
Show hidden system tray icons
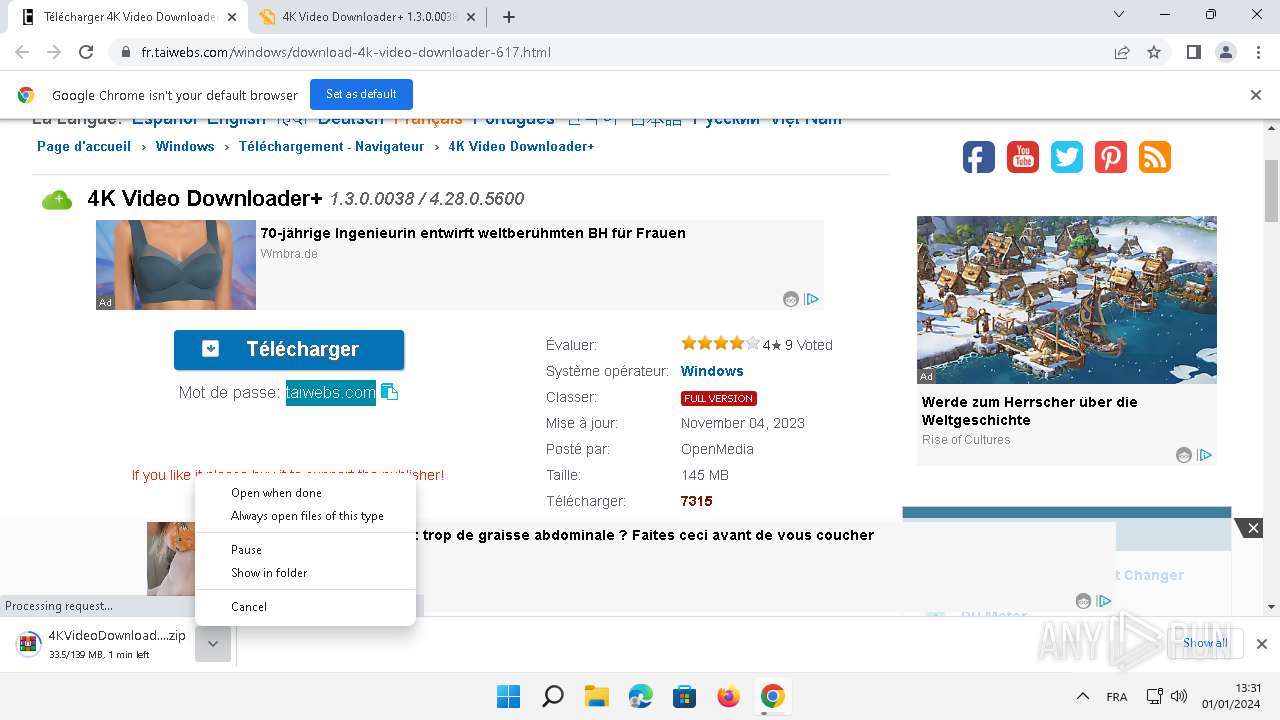point(1083,696)
